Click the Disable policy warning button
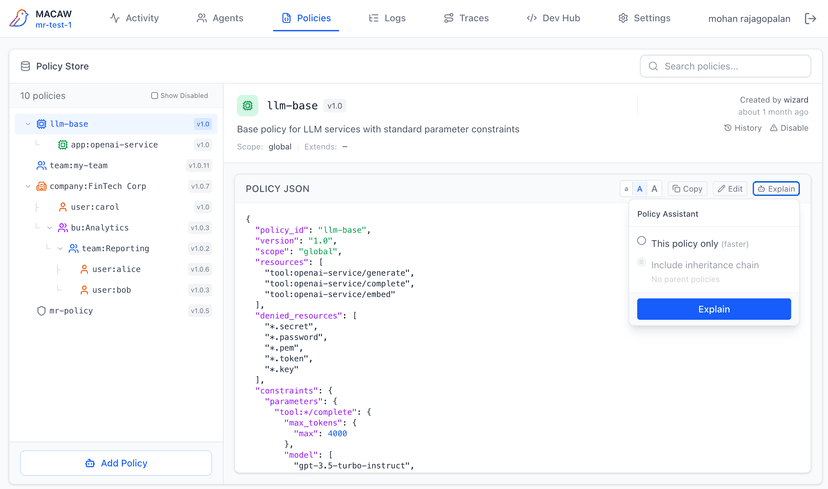Screen dimensions: 828x489 coord(789,128)
